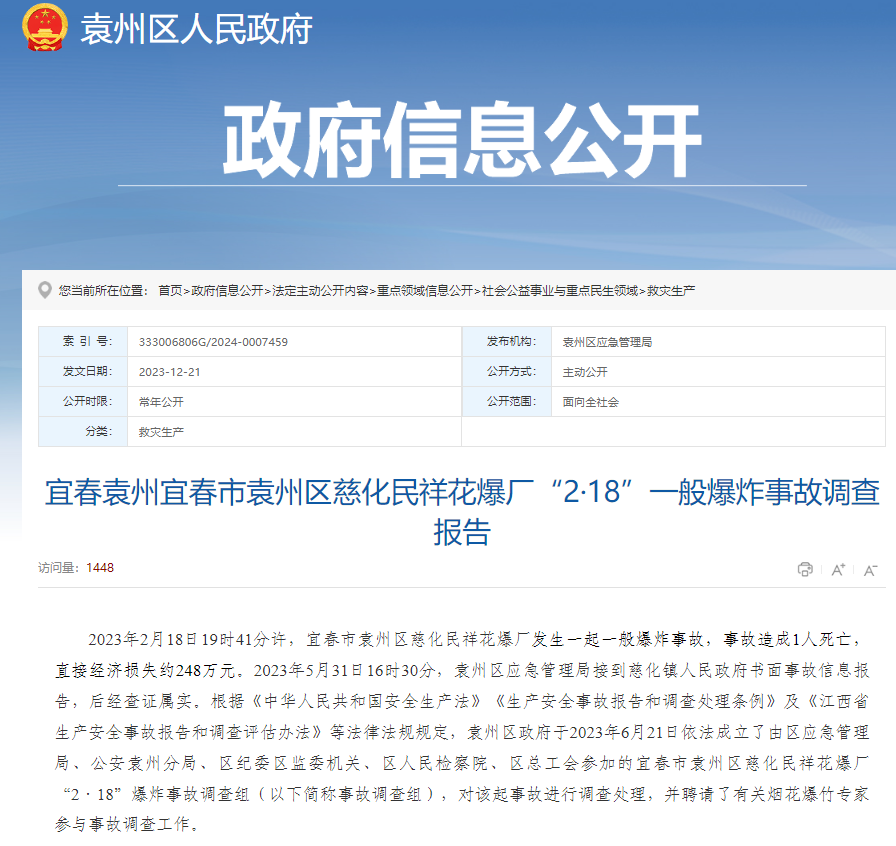This screenshot has width=896, height=846.
Task: Click the 您当前所在位置 label
Action: [x=103, y=291]
